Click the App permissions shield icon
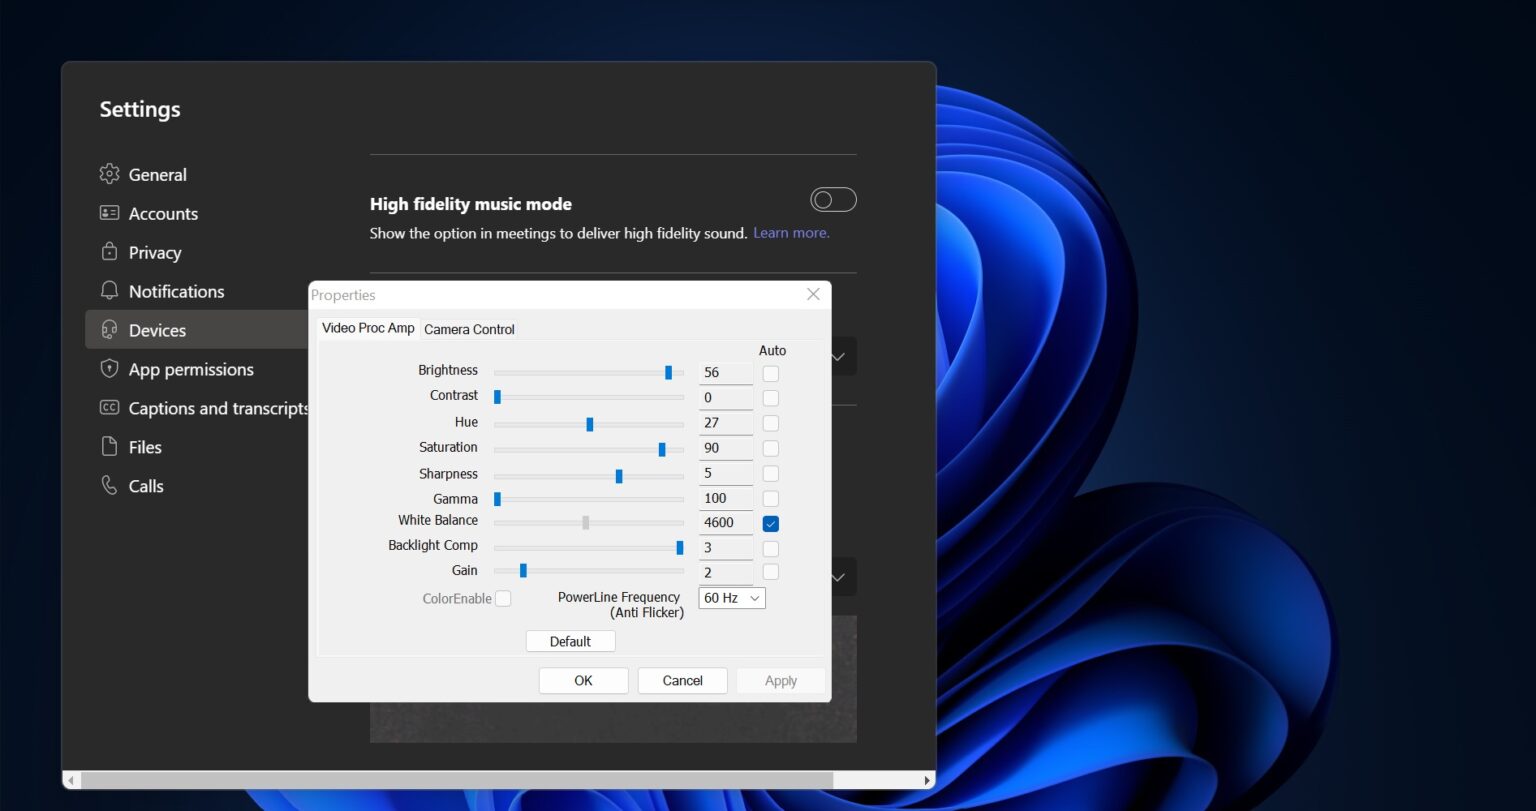 [109, 369]
